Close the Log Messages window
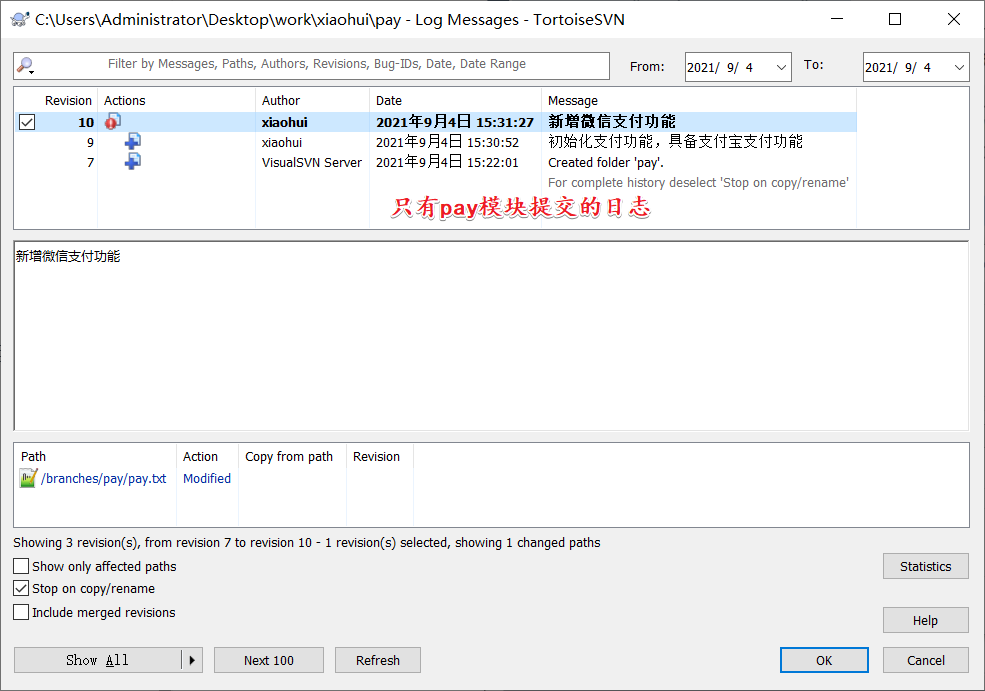985x691 pixels. (954, 19)
